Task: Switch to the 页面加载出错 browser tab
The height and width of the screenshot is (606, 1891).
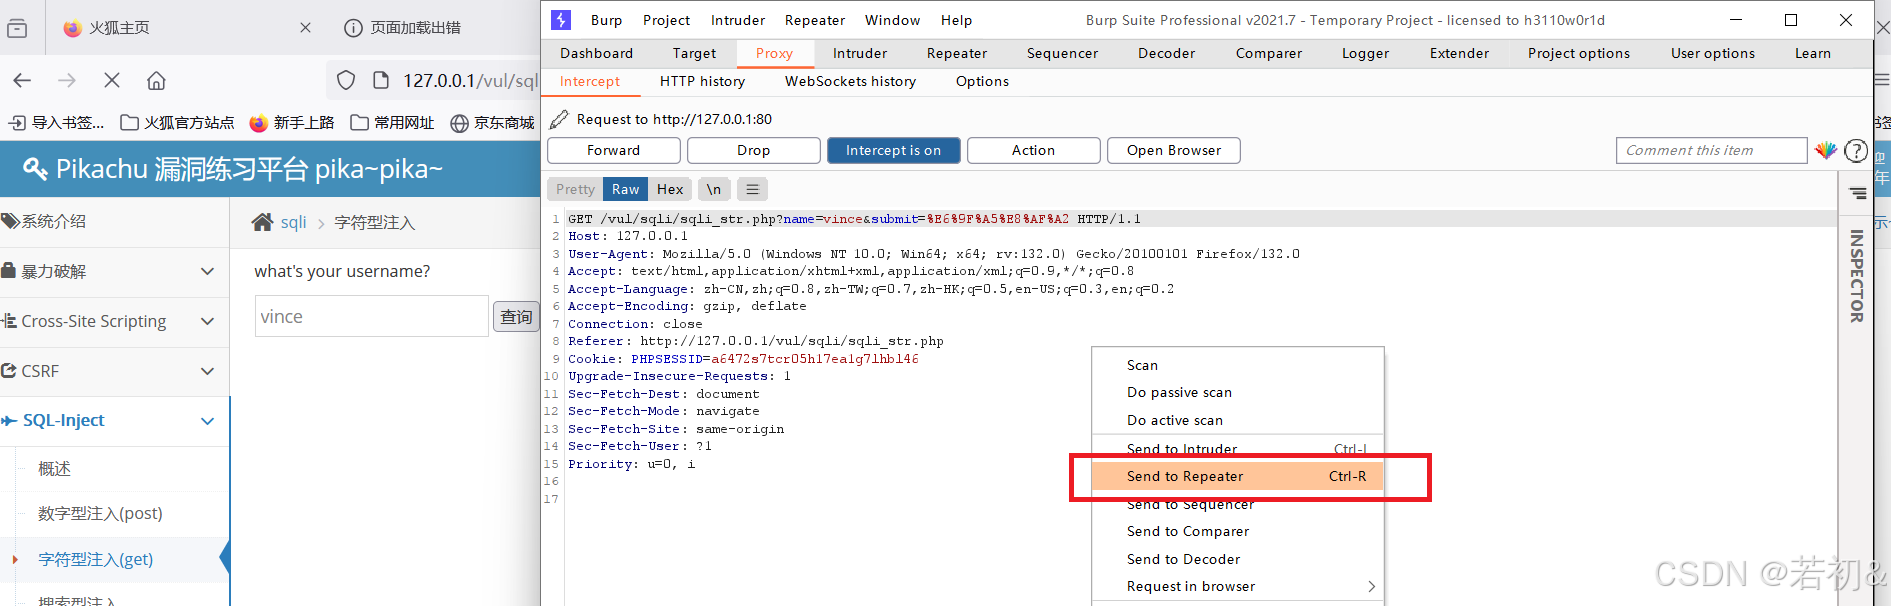Action: point(416,28)
